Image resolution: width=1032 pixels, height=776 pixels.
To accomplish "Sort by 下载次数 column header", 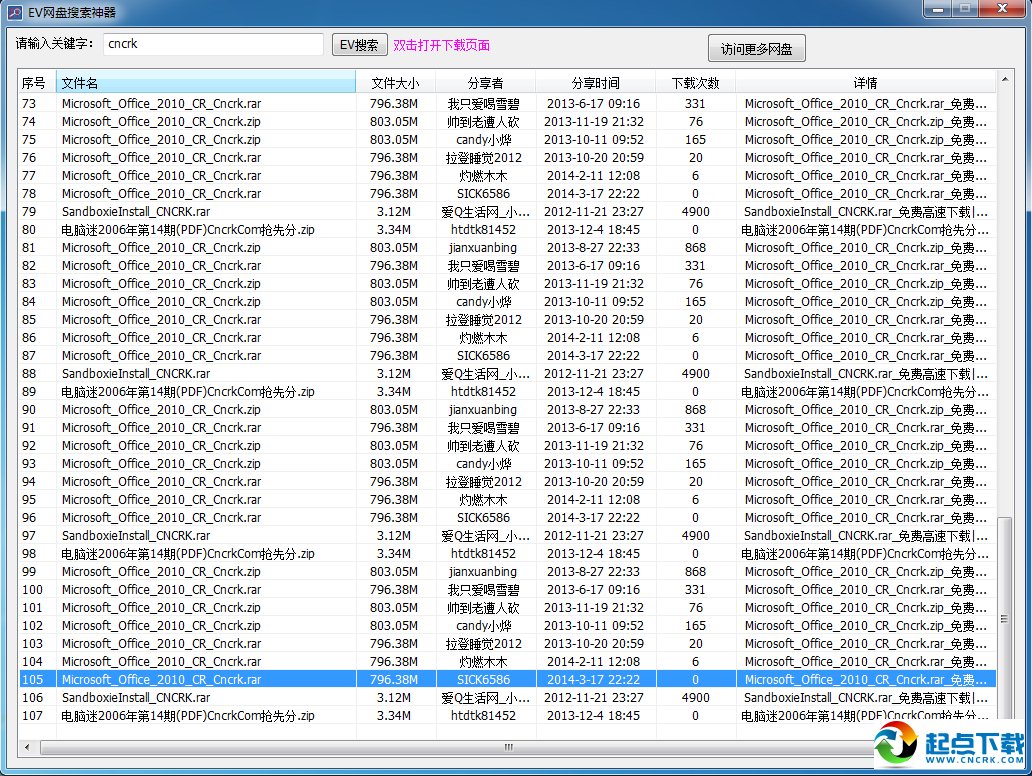I will point(695,83).
